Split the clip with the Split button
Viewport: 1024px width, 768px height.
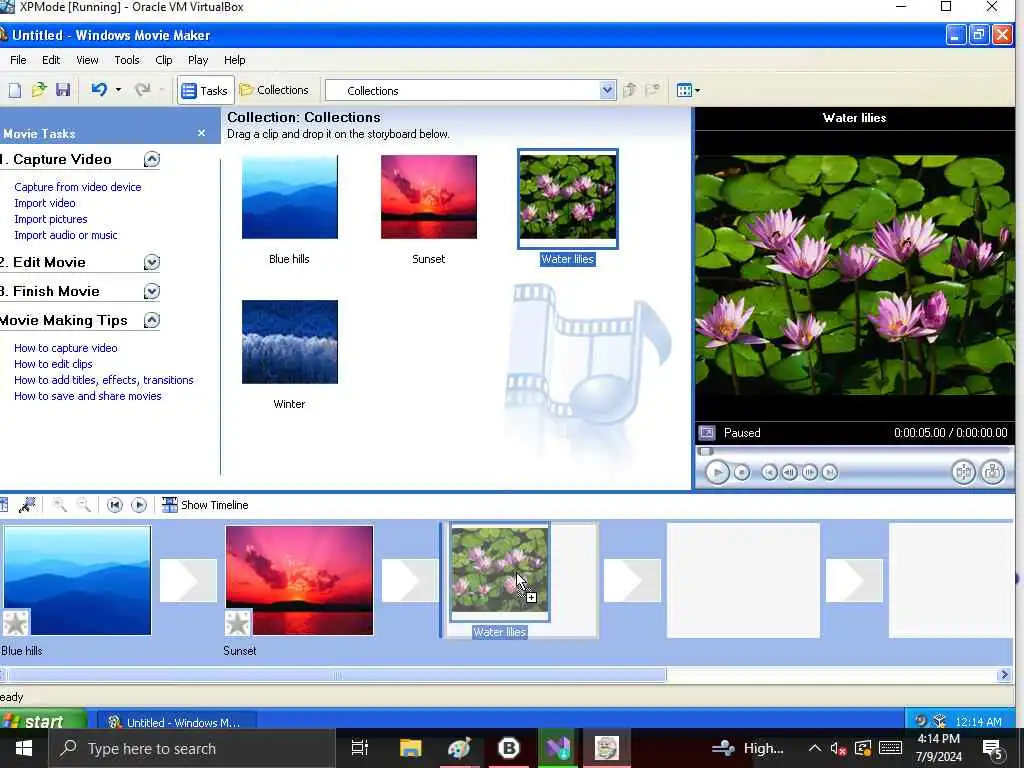coord(963,472)
